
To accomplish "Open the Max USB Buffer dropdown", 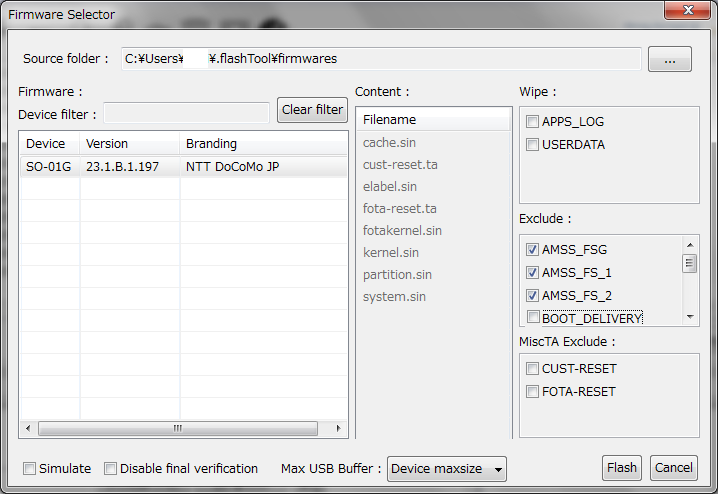I will 446,469.
